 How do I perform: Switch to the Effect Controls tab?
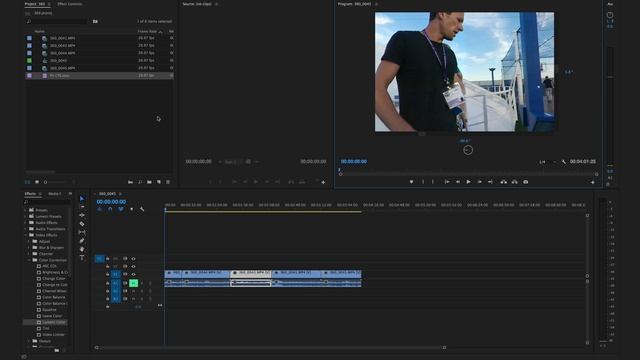[69, 4]
